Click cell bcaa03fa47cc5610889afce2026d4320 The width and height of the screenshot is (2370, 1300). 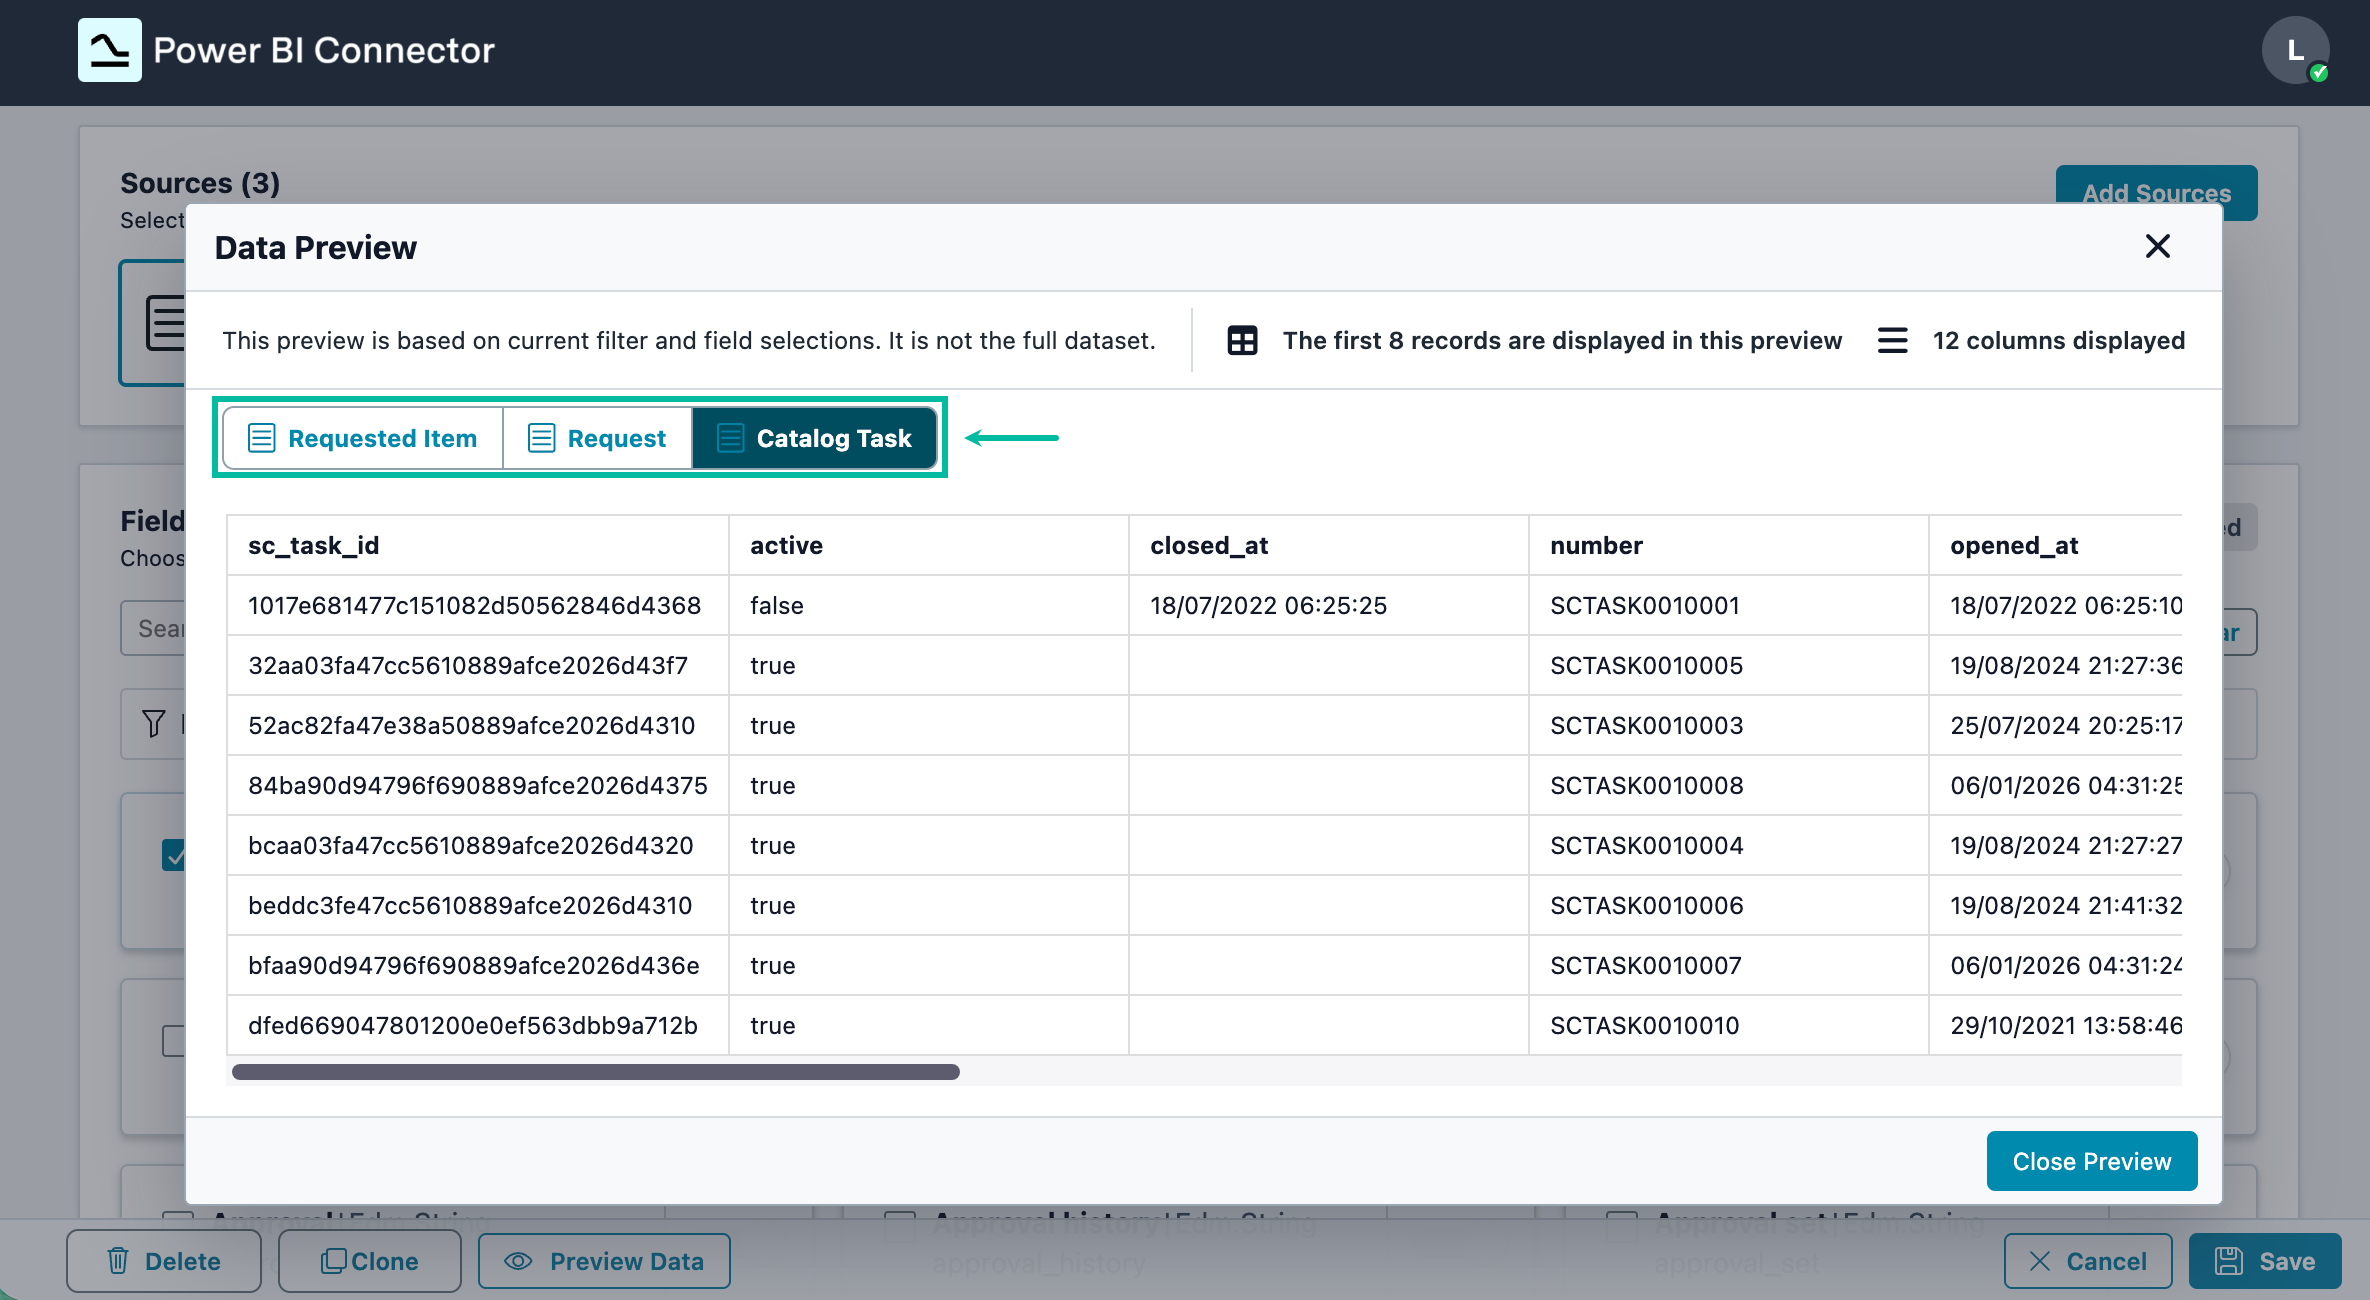[478, 845]
